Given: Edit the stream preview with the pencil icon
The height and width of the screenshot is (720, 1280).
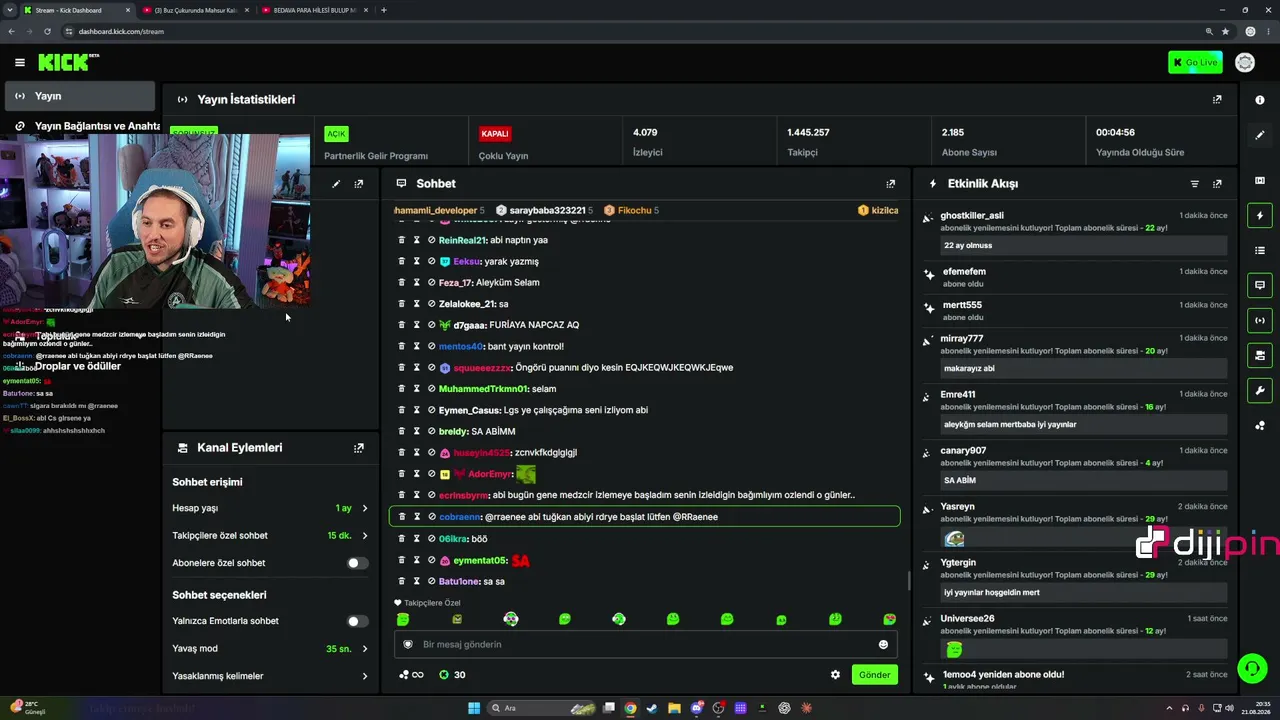Looking at the screenshot, I should (x=336, y=184).
